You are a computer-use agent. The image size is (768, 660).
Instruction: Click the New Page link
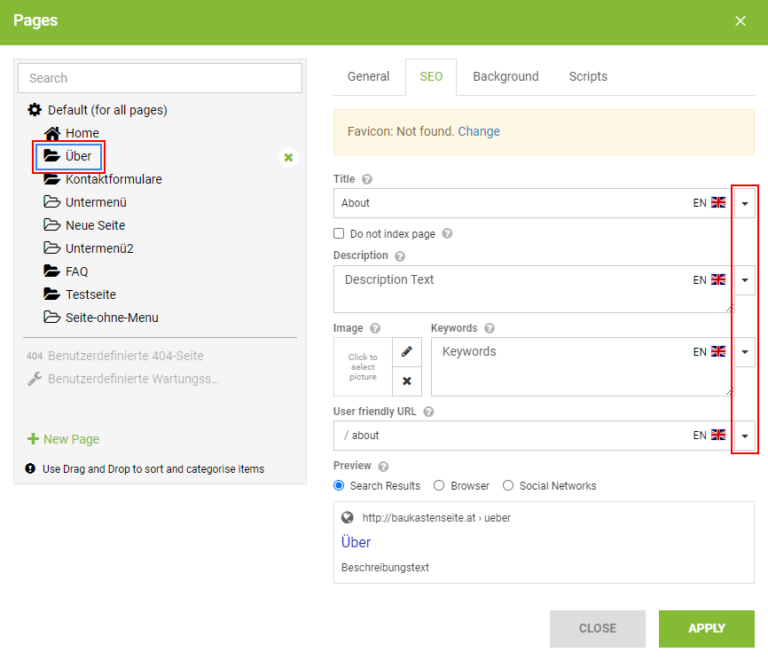coord(63,439)
